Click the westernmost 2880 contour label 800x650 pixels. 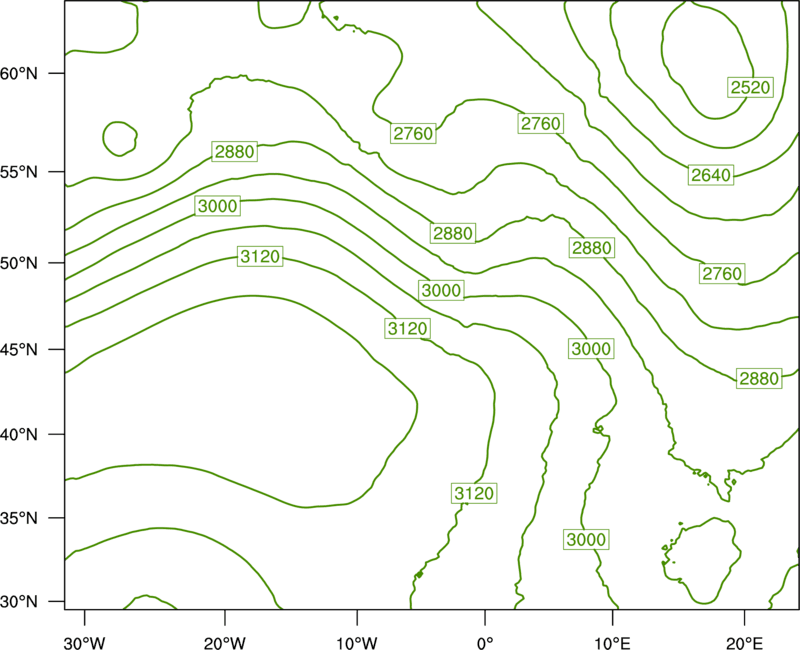pyautogui.click(x=234, y=152)
